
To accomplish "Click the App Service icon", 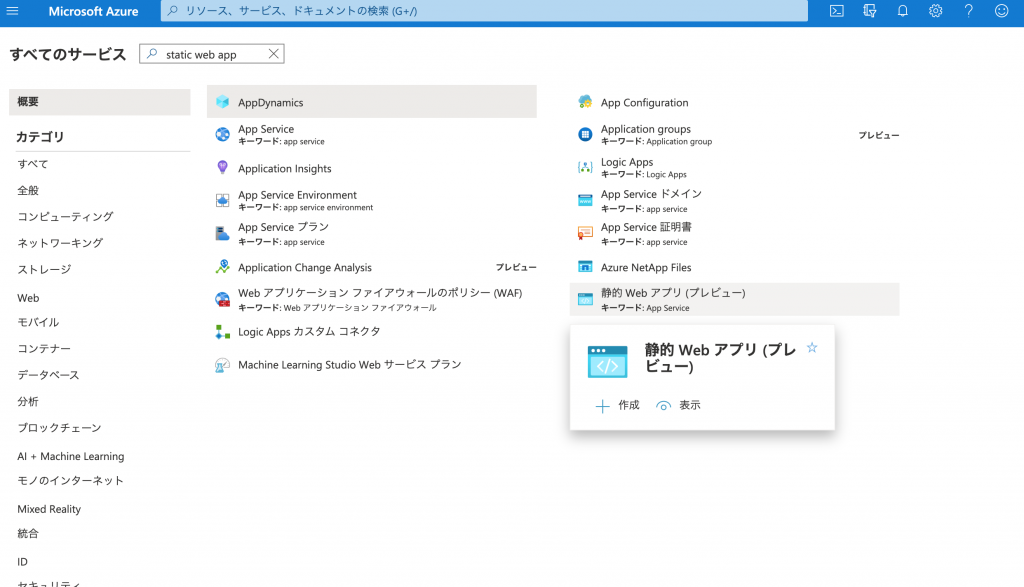I will [x=223, y=135].
